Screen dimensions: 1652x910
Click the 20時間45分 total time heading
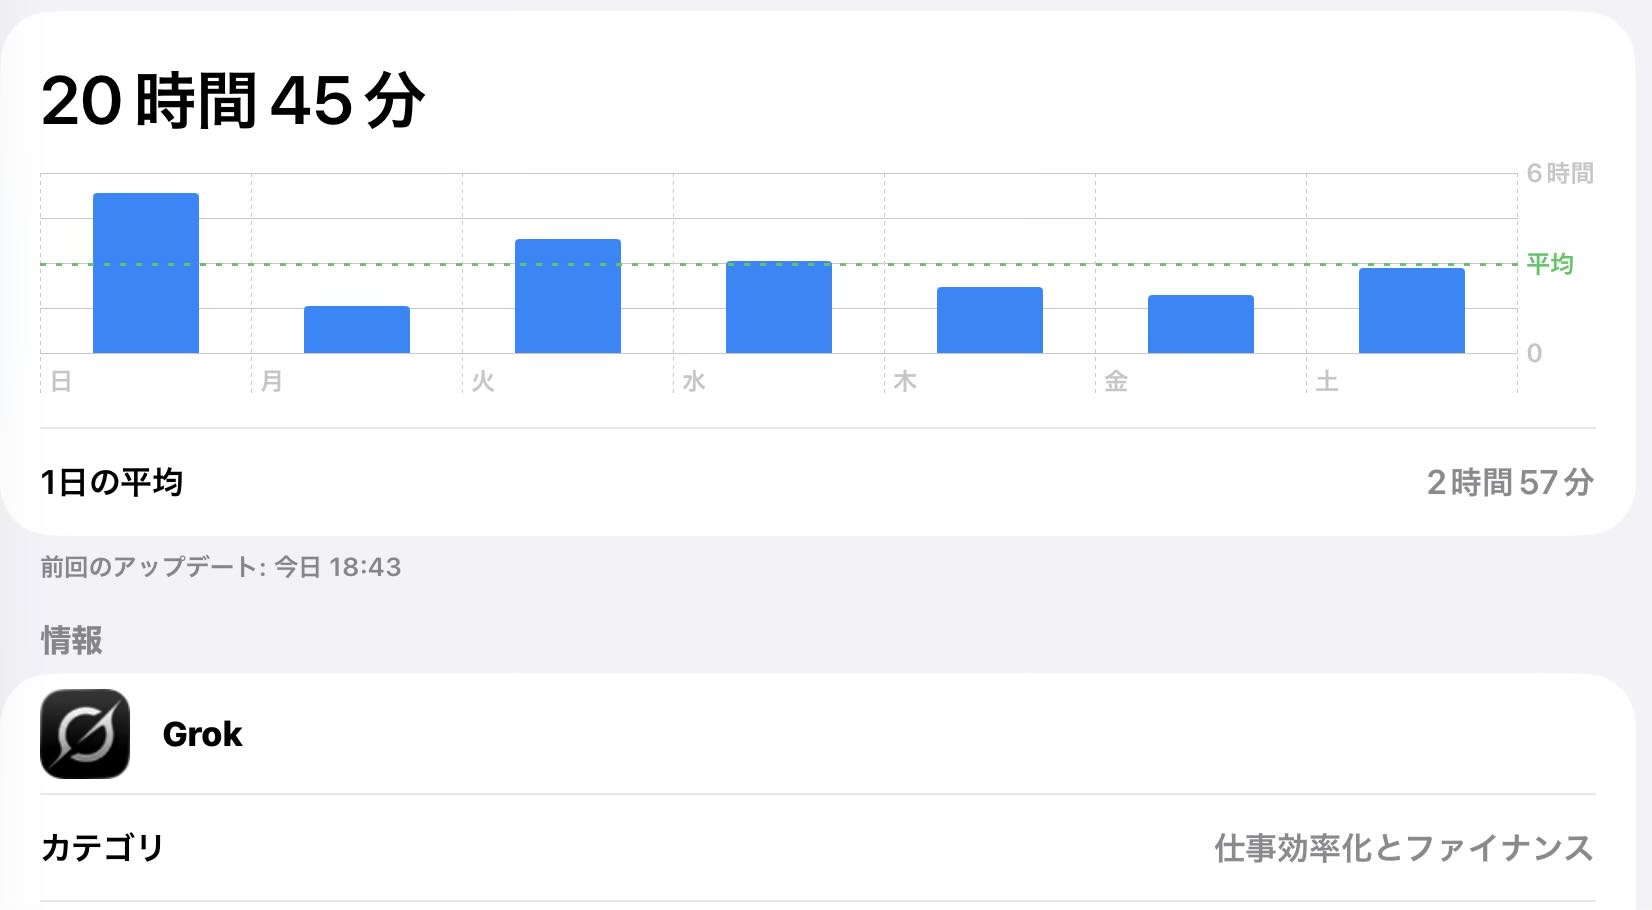click(x=233, y=101)
